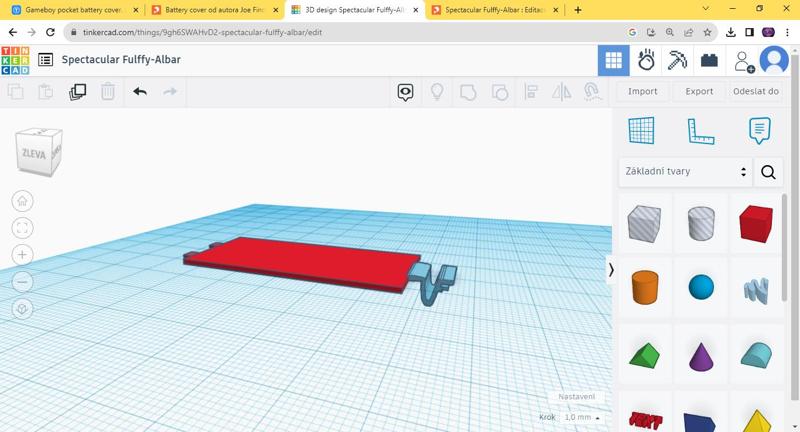This screenshot has width=800, height=432.
Task: Pick the red Text shape
Action: pos(646,421)
